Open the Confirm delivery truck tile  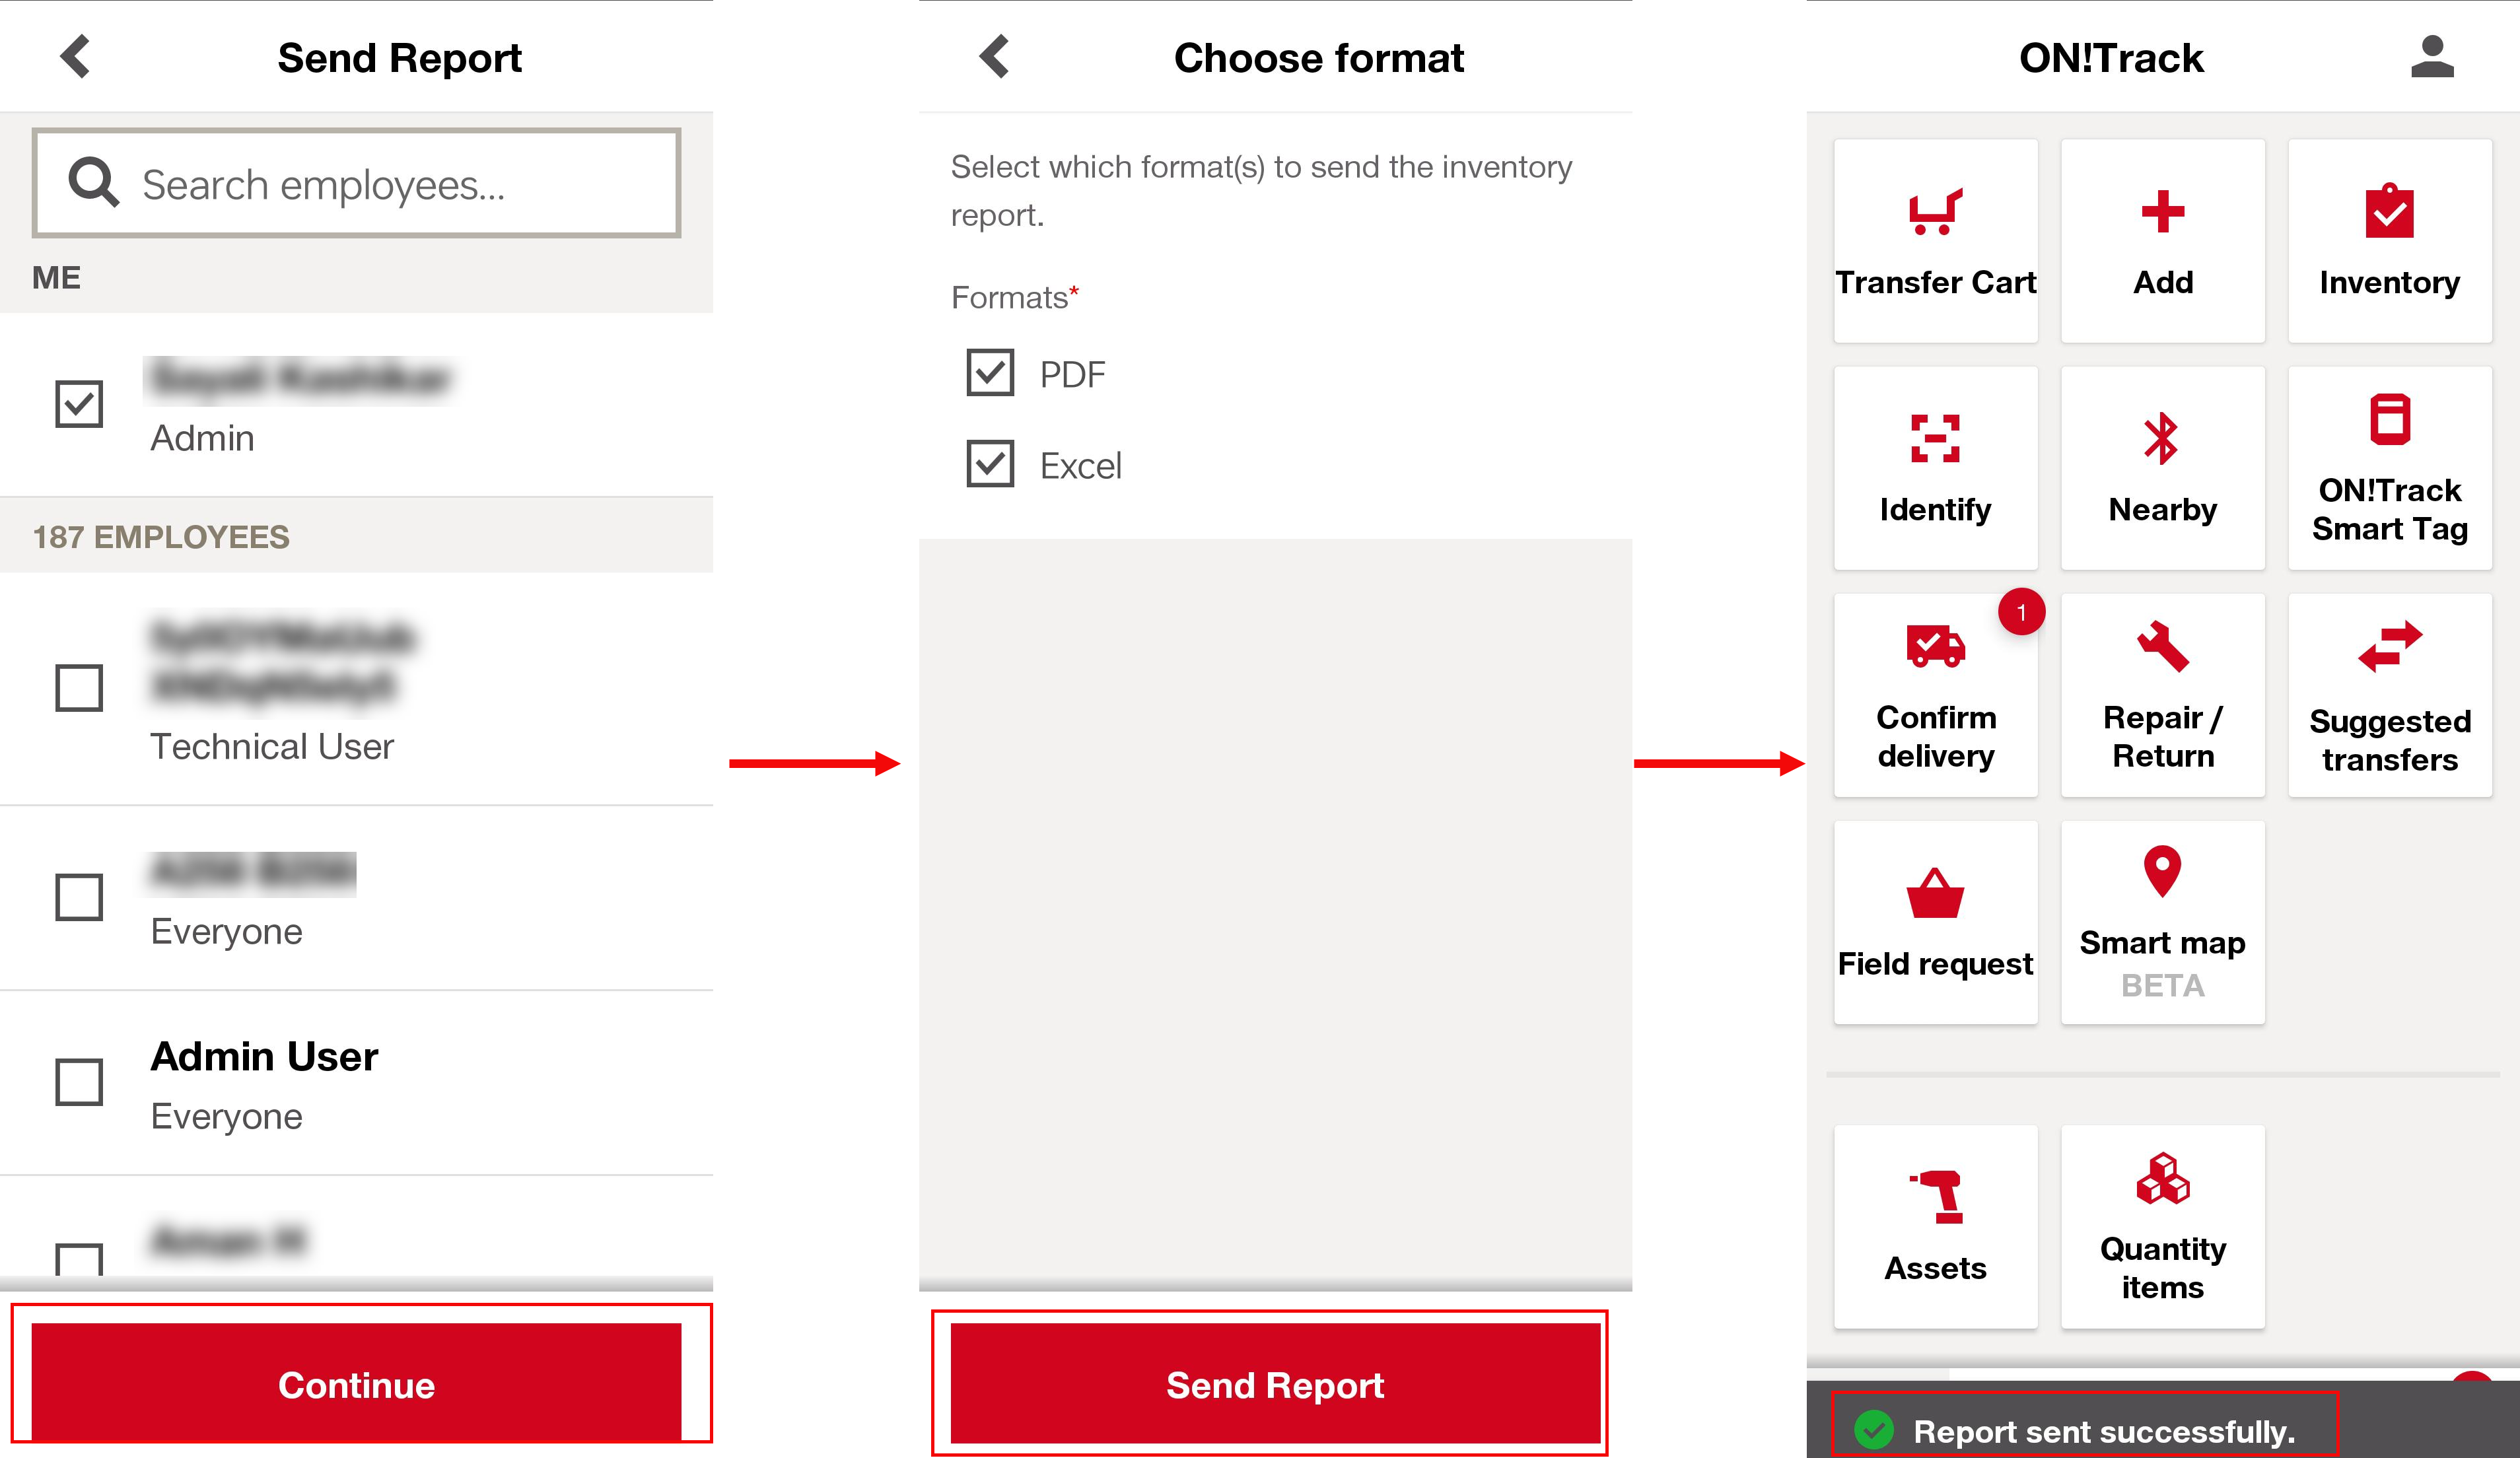pyautogui.click(x=1935, y=695)
